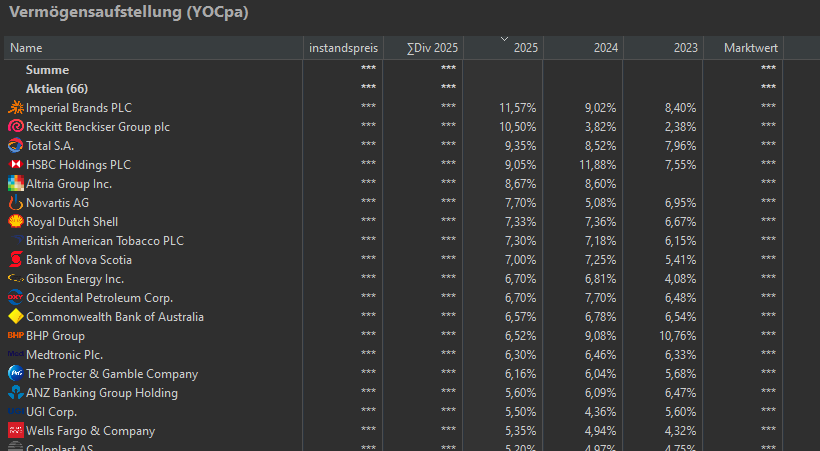This screenshot has height=451, width=820.
Task: Click the Procter & Gamble logo icon
Action: [15, 374]
